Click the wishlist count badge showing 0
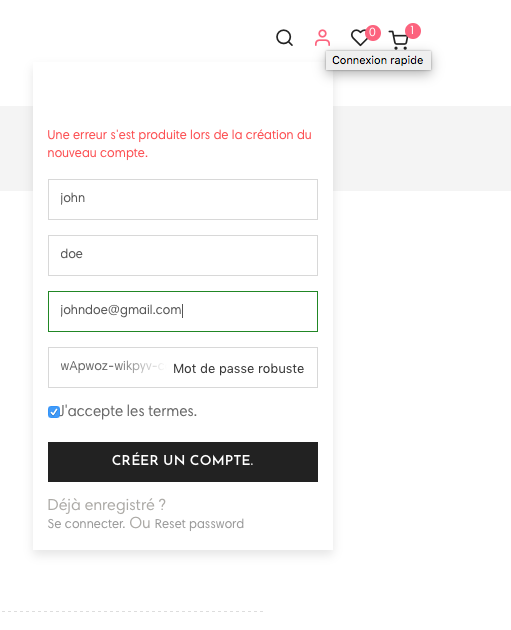The image size is (511, 630). click(373, 32)
